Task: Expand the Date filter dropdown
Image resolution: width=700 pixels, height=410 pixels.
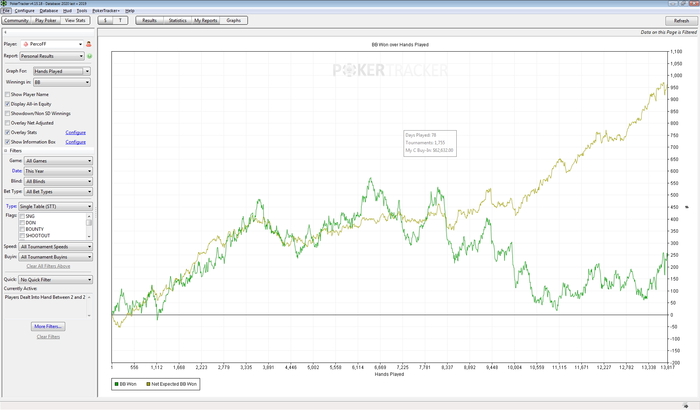Action: [x=58, y=171]
